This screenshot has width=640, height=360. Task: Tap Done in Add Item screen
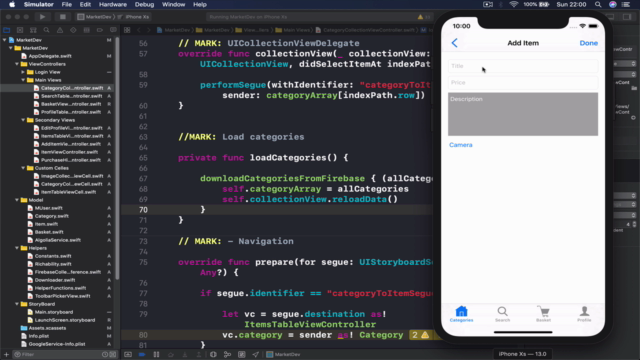589,43
